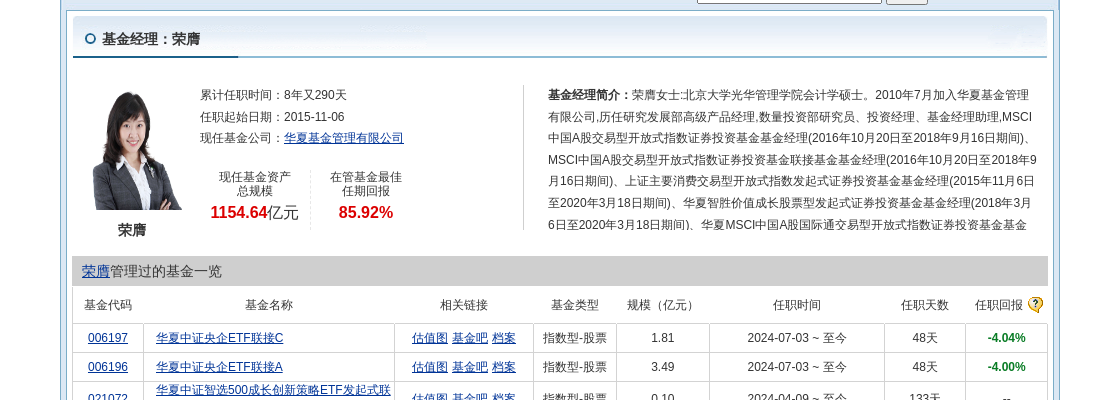Click the search input field at top
The height and width of the screenshot is (400, 1120).
coord(789,1)
